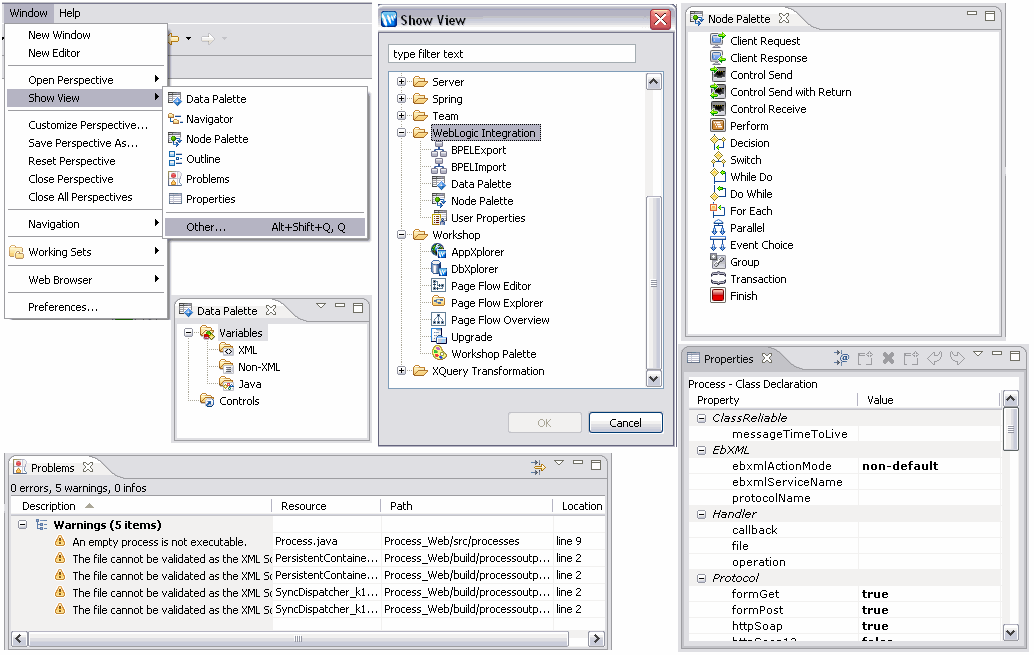
Task: Collapse the EbXML property category
Action: coord(702,450)
